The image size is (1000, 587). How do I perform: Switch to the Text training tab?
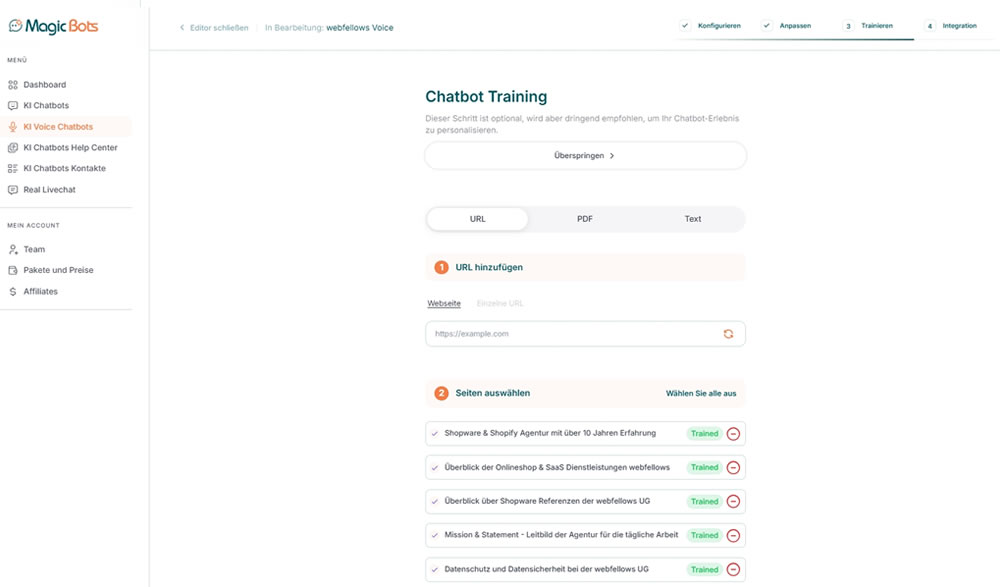[x=693, y=219]
